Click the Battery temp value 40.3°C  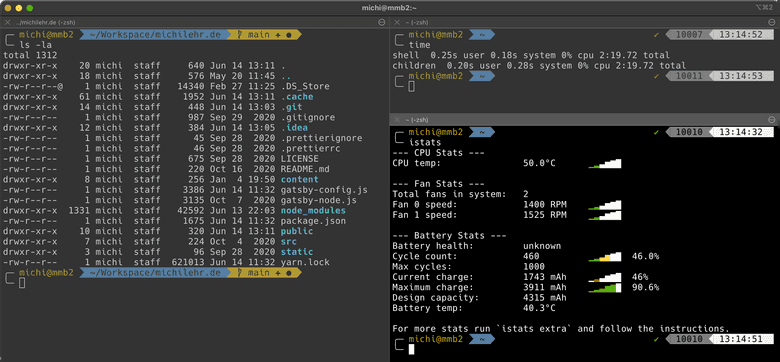(x=539, y=308)
